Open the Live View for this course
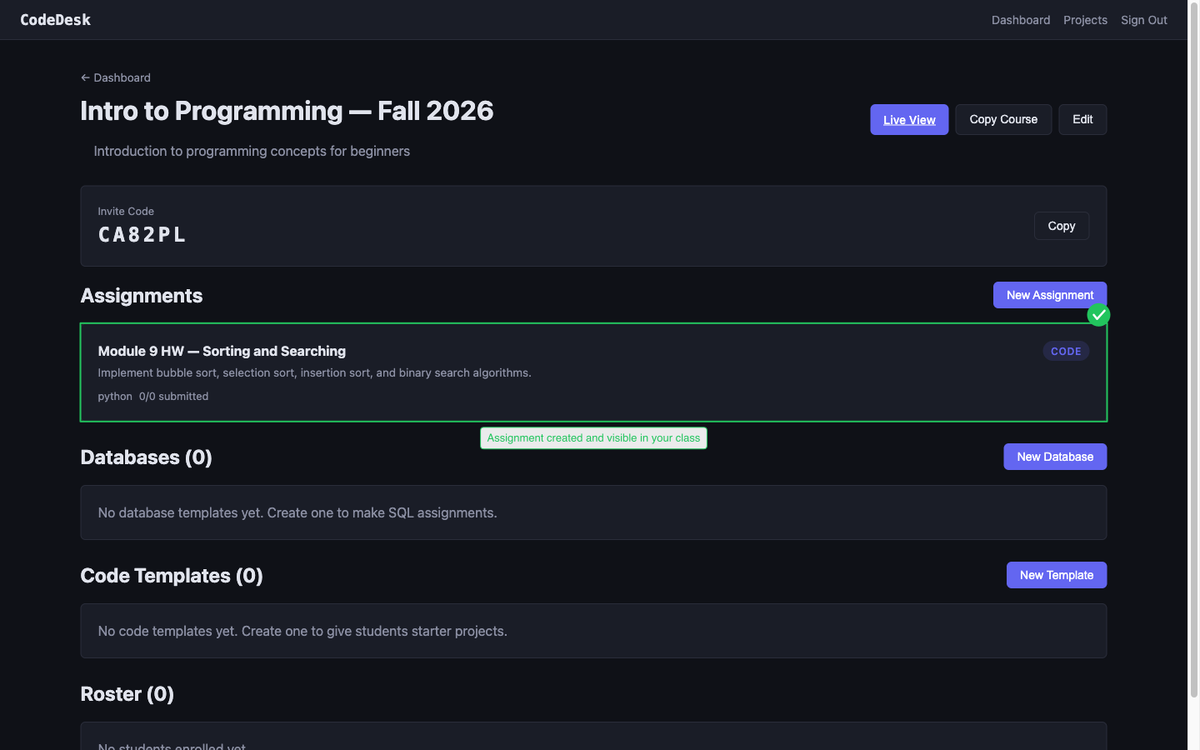Image resolution: width=1200 pixels, height=750 pixels. point(909,120)
